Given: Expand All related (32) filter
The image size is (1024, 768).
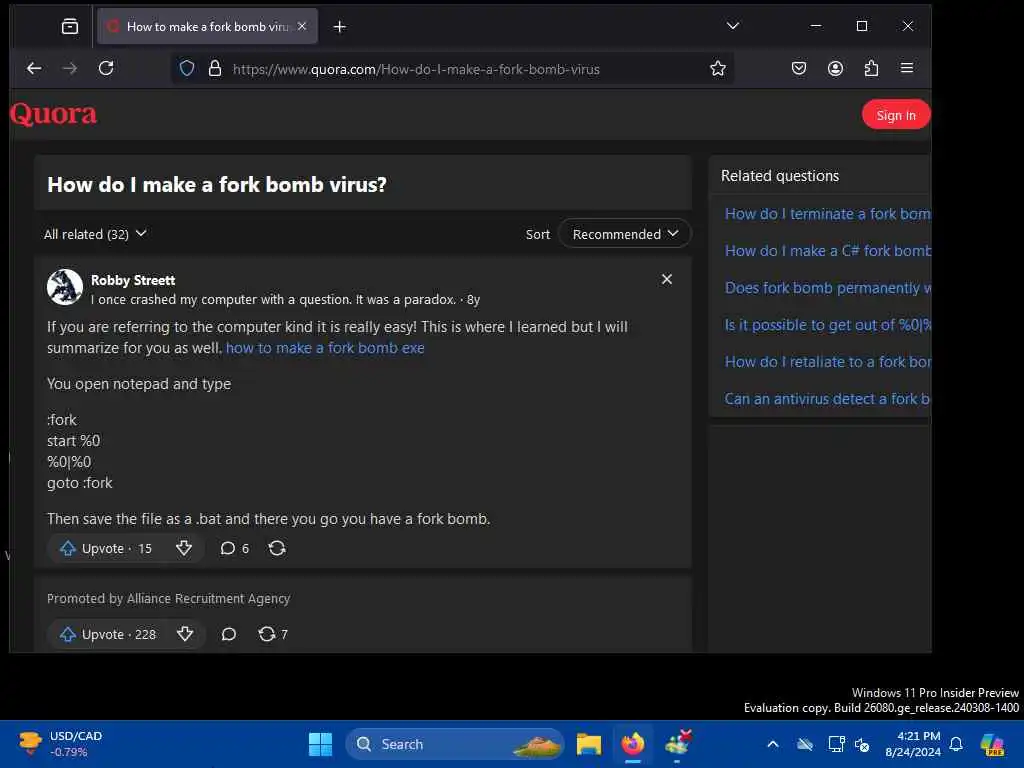Looking at the screenshot, I should (95, 234).
